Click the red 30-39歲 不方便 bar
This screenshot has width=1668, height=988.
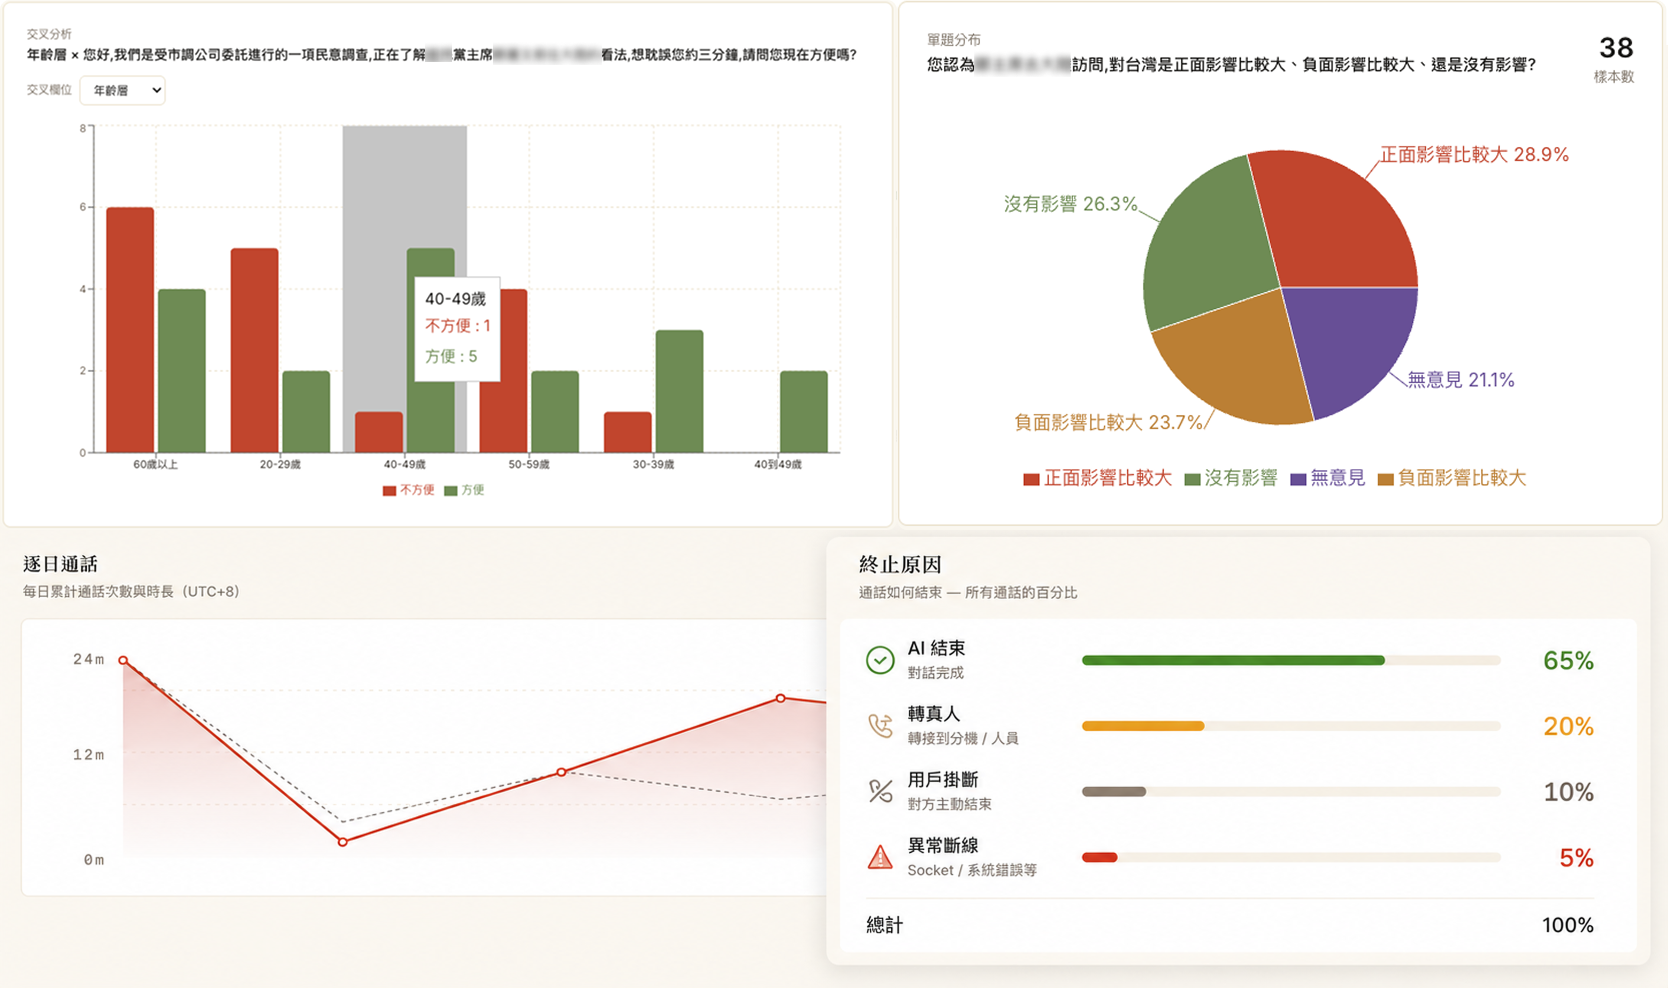(x=627, y=432)
